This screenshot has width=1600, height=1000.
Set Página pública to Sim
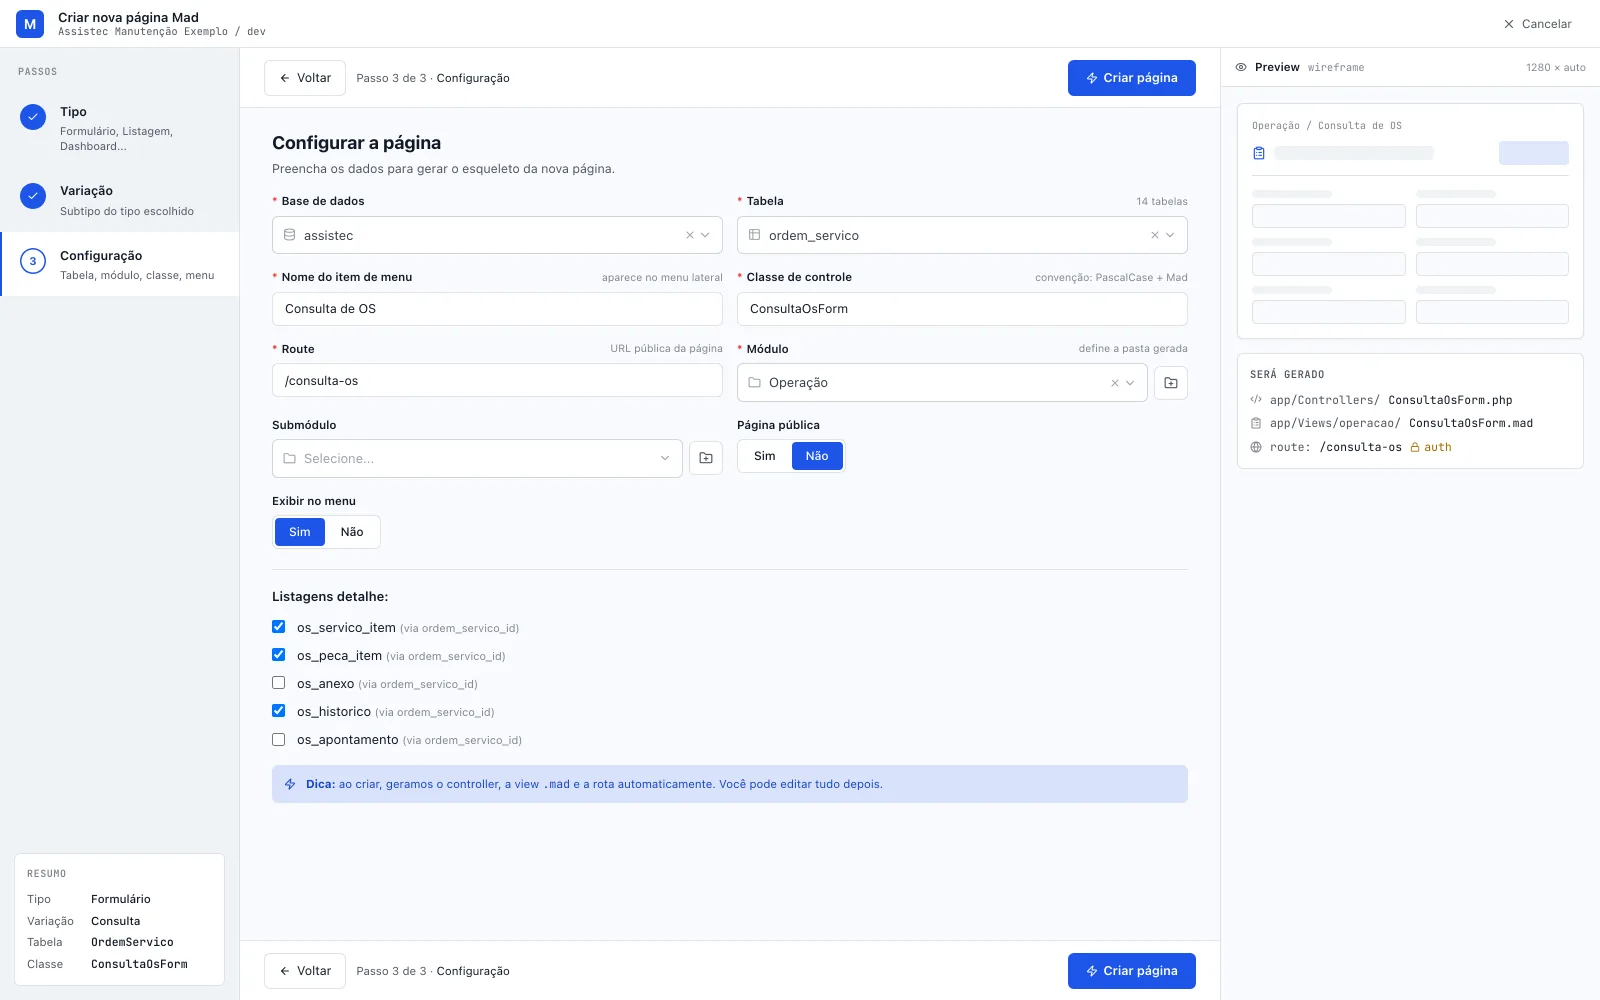click(x=765, y=456)
